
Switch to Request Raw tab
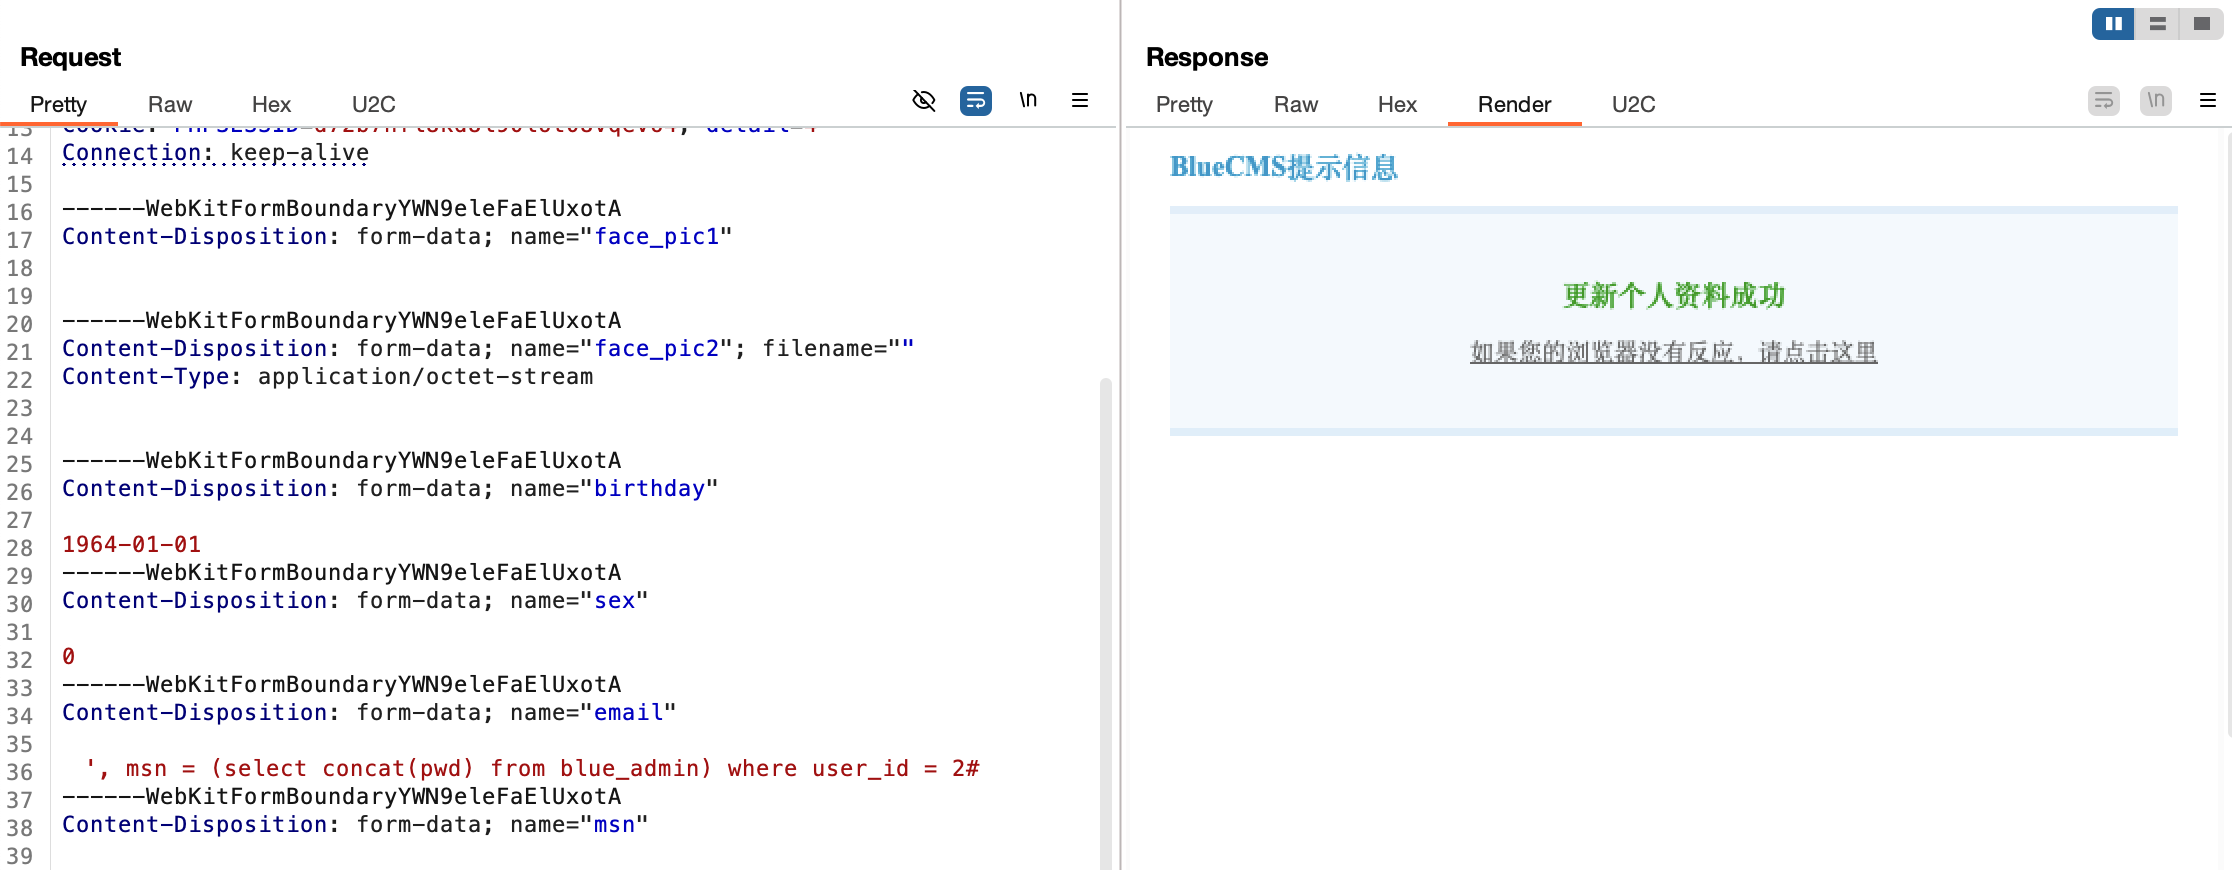coord(170,104)
